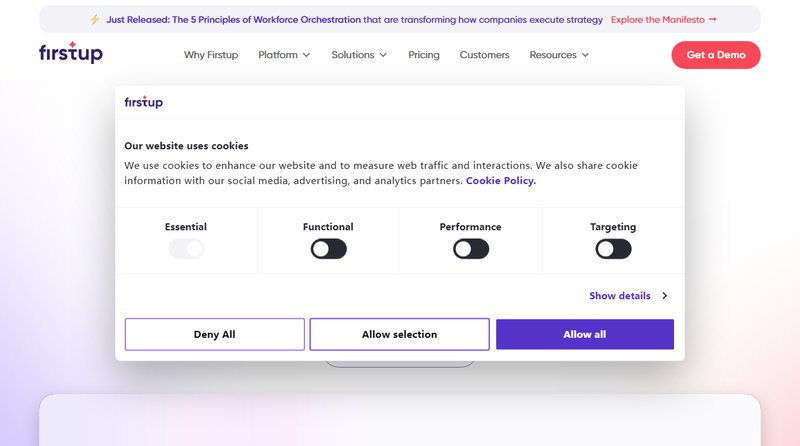This screenshot has height=446, width=800.
Task: Click the Firstup logo in the header
Action: pos(70,54)
